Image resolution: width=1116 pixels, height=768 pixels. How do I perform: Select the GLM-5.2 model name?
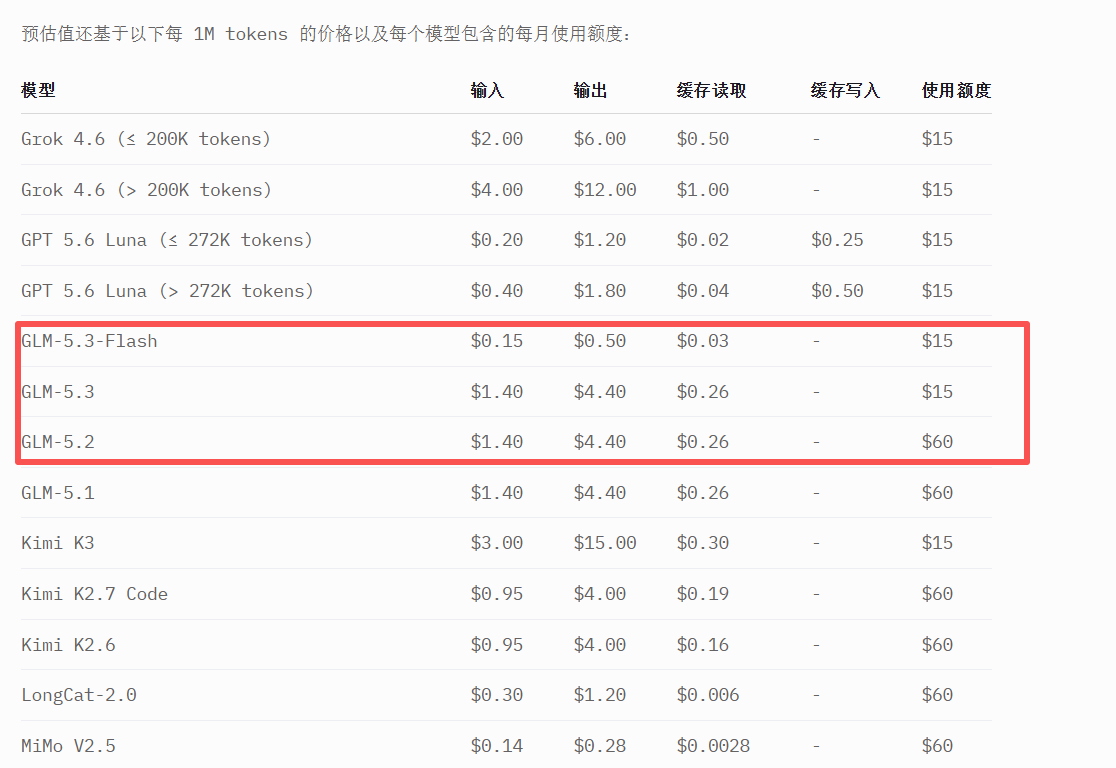tap(58, 442)
